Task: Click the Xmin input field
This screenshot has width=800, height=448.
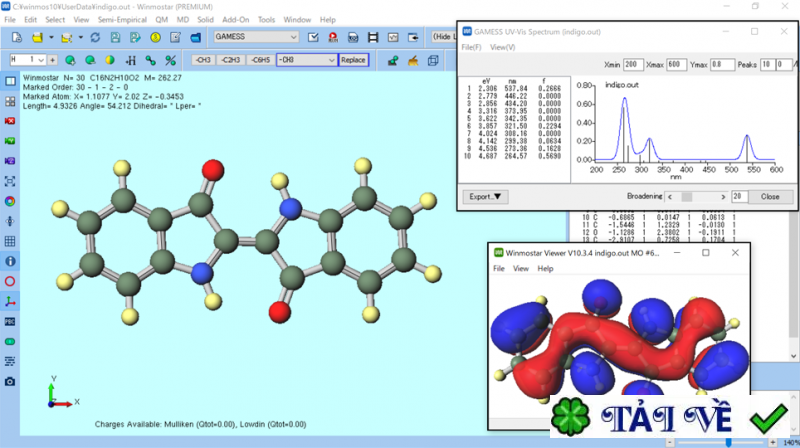Action: [x=633, y=65]
